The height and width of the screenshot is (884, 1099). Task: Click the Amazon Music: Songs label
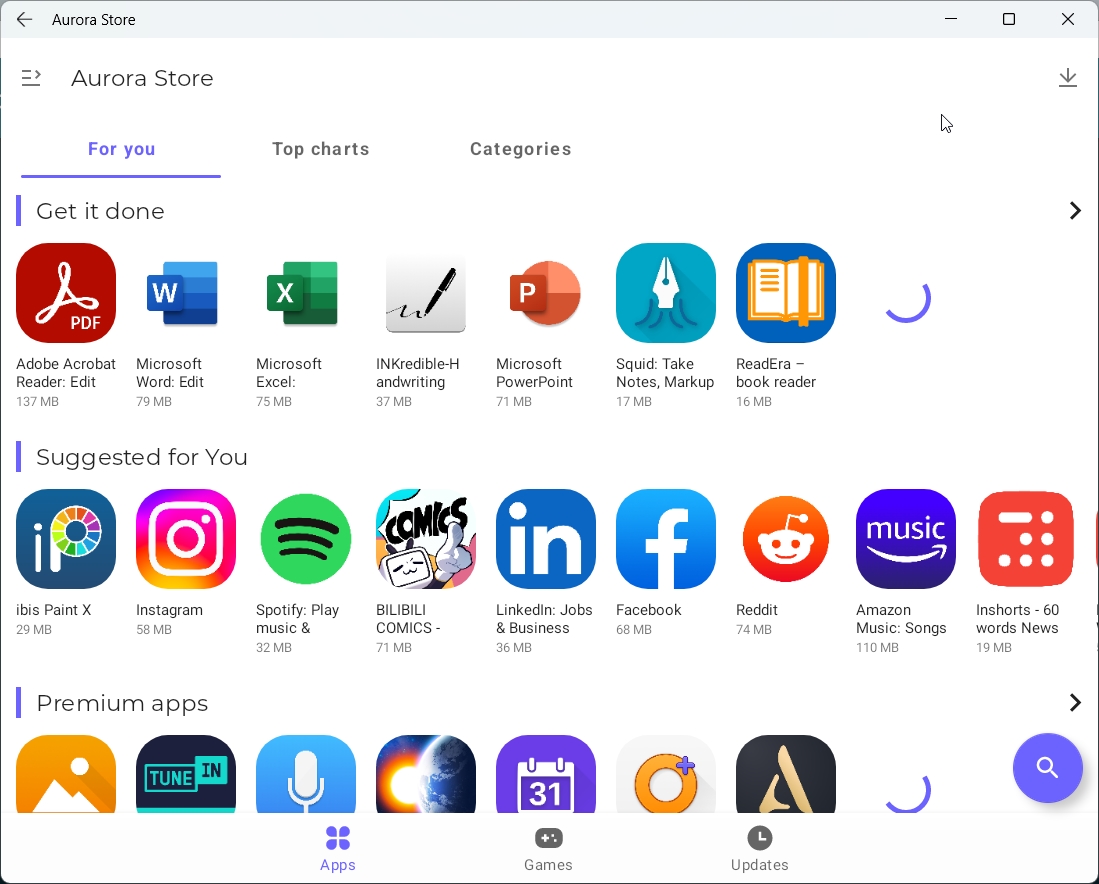901,619
